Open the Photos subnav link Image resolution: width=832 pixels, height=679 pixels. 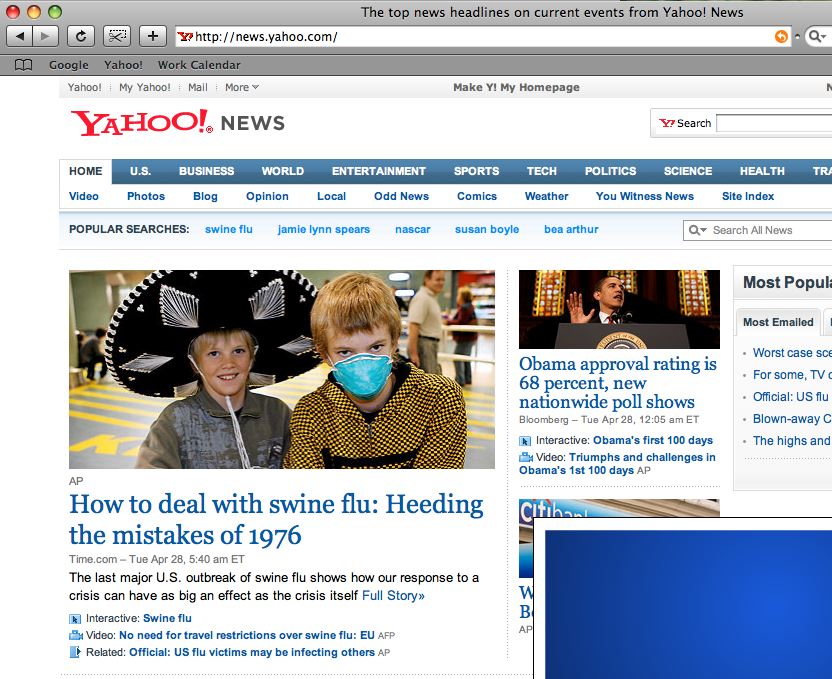click(146, 196)
